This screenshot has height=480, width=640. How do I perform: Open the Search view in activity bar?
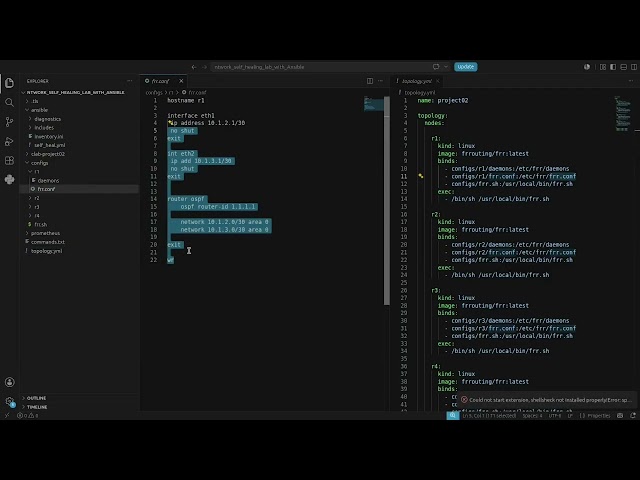click(9, 102)
